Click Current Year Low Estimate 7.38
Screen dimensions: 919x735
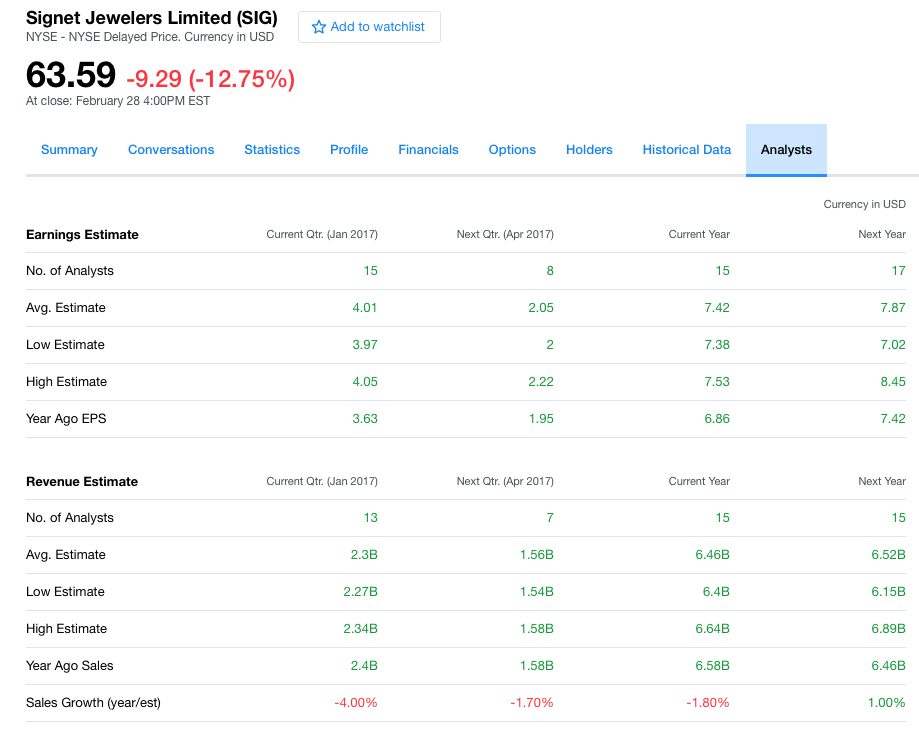click(717, 345)
